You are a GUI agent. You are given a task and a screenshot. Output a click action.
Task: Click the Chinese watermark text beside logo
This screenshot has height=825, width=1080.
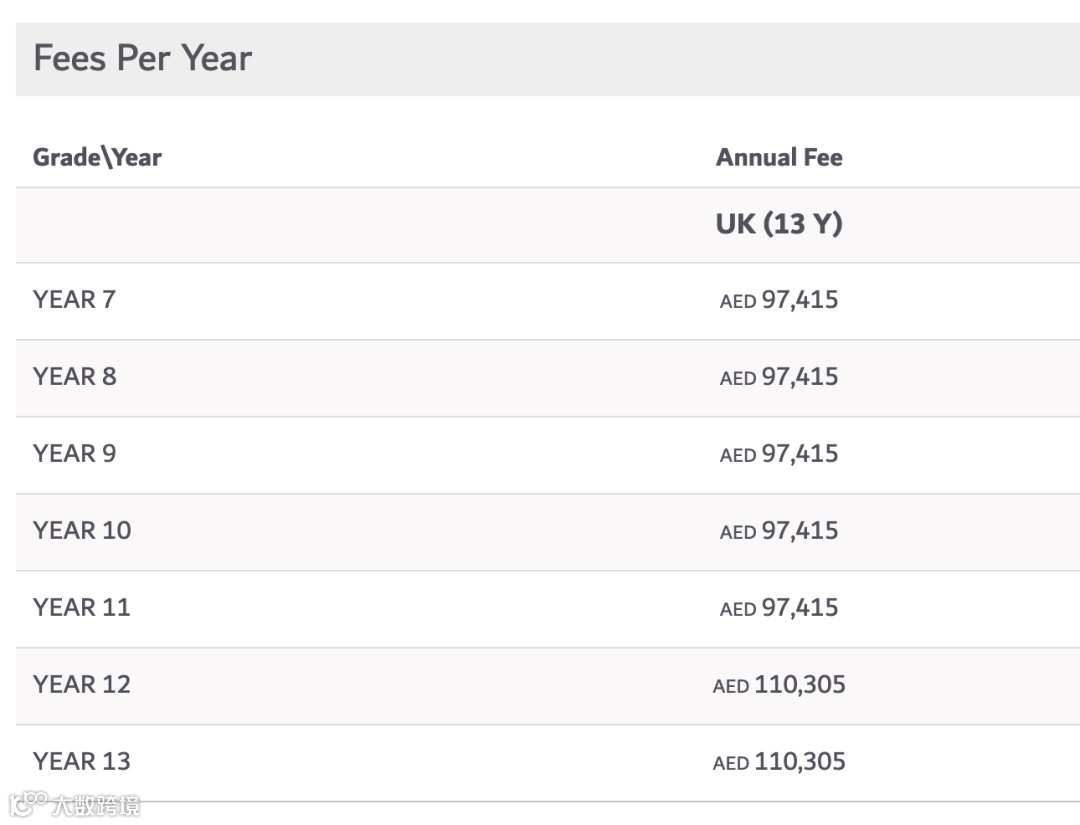[96, 805]
